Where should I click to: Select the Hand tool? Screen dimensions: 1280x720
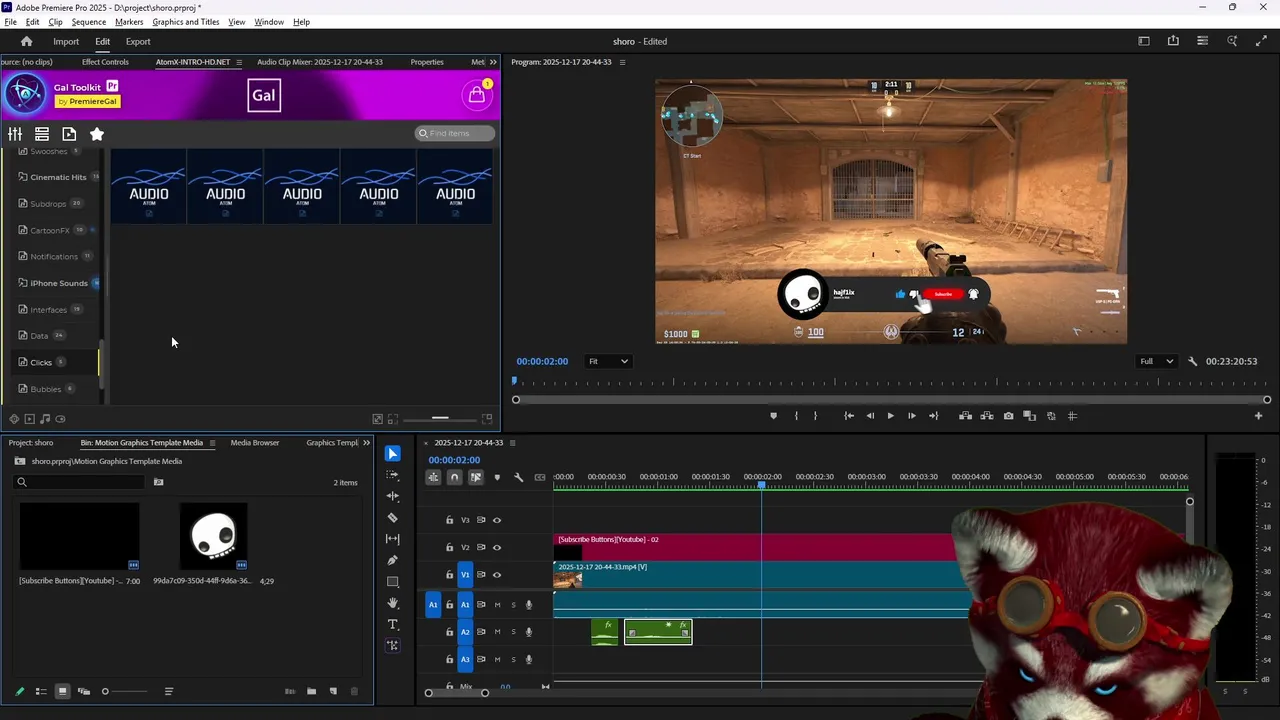[x=392, y=603]
